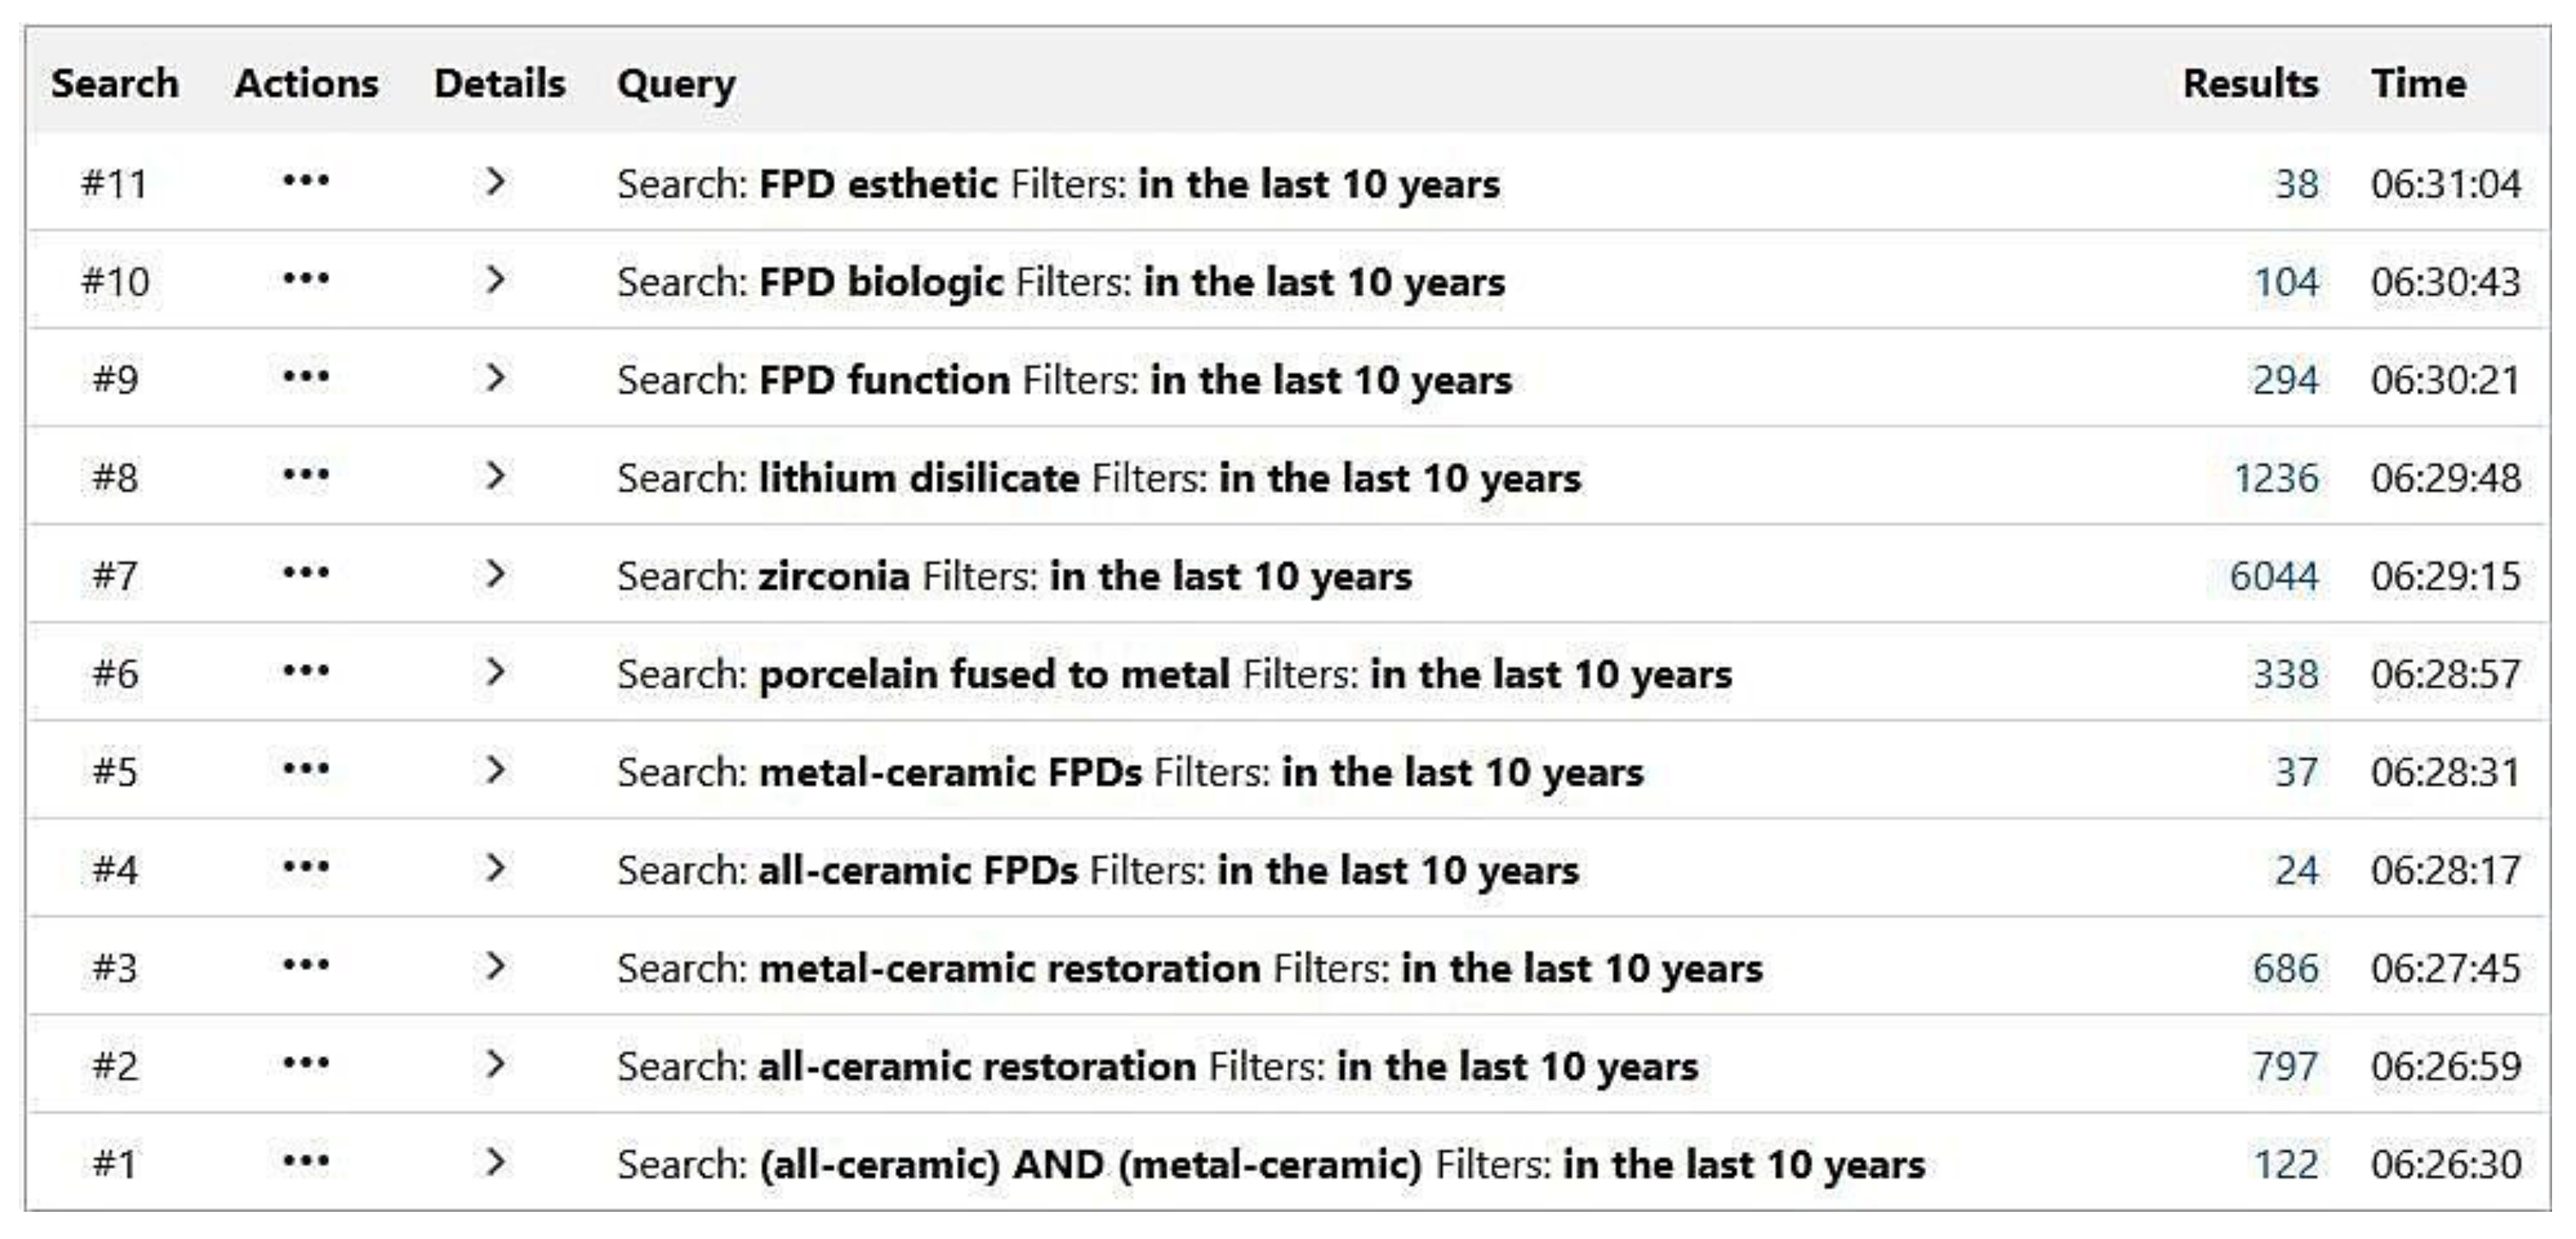This screenshot has width=2576, height=1239.
Task: Open actions menu for FPD function search
Action: point(306,377)
